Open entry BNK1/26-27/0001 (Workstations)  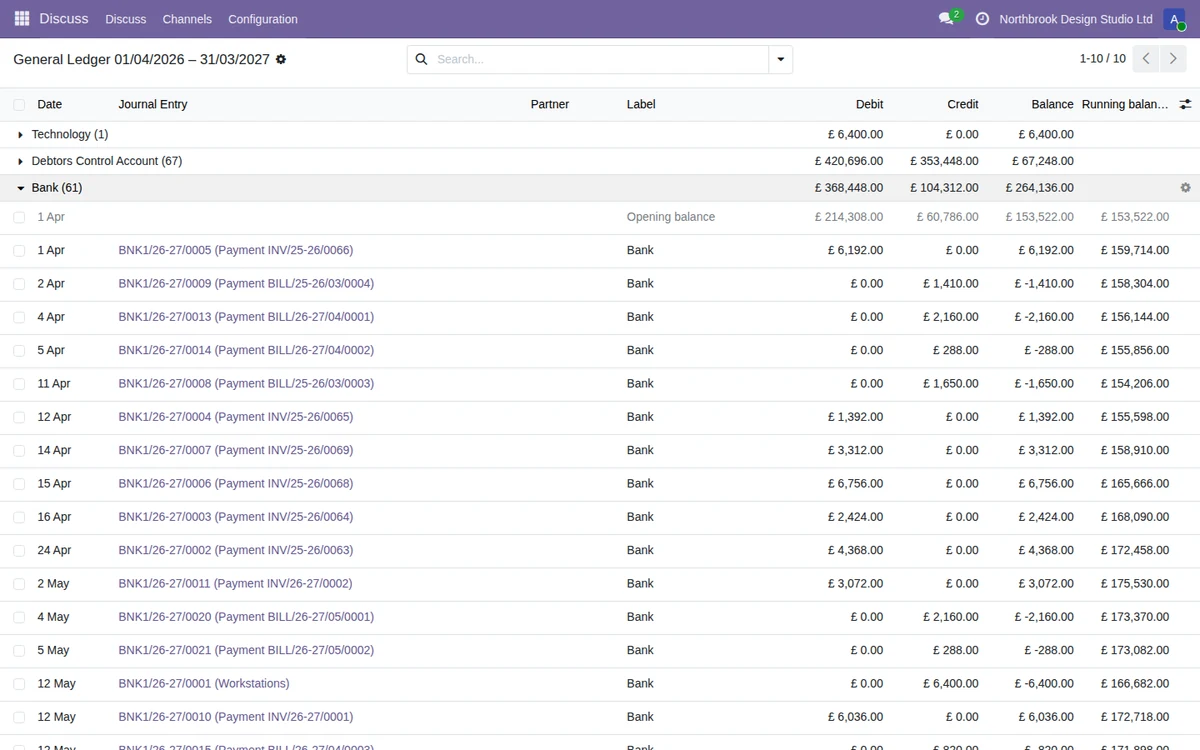[204, 684]
